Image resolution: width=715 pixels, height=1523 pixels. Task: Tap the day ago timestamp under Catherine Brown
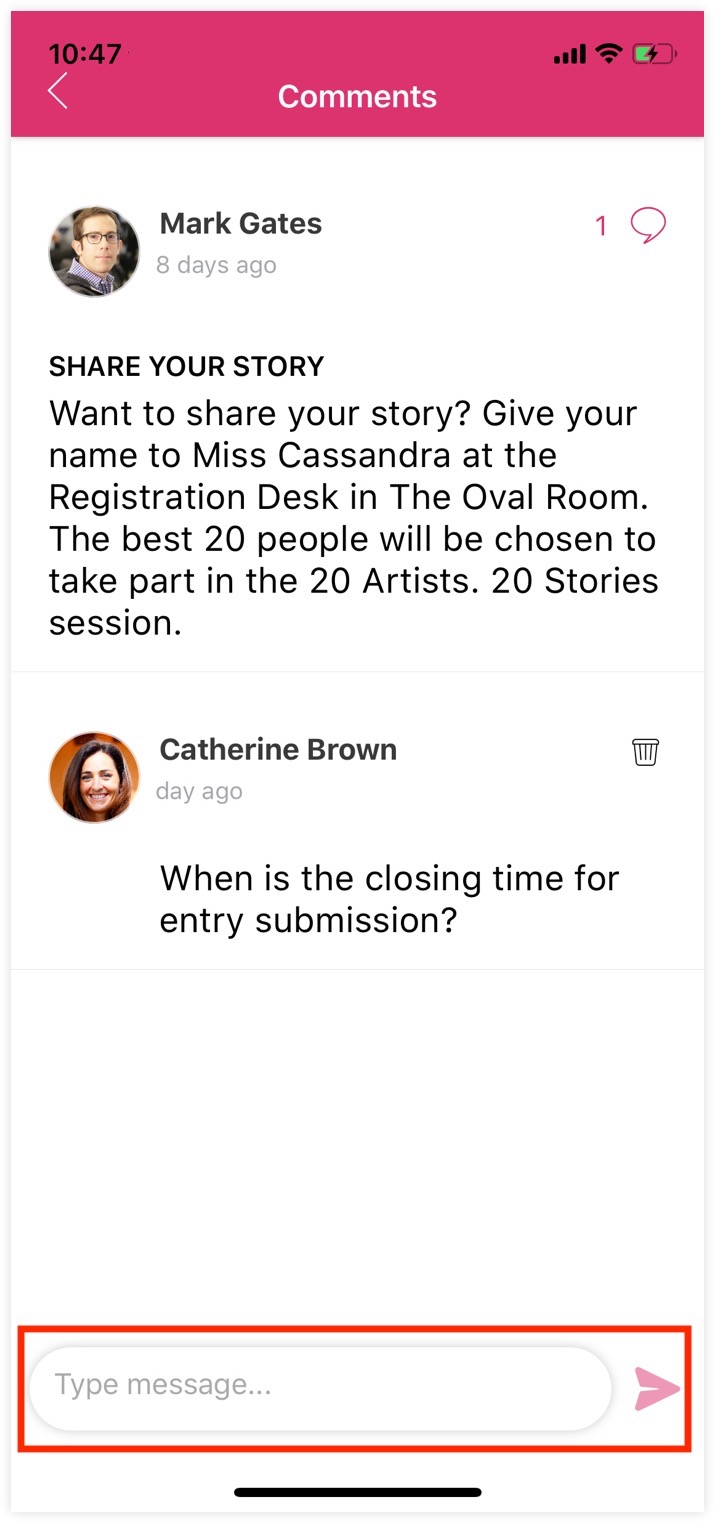[199, 791]
